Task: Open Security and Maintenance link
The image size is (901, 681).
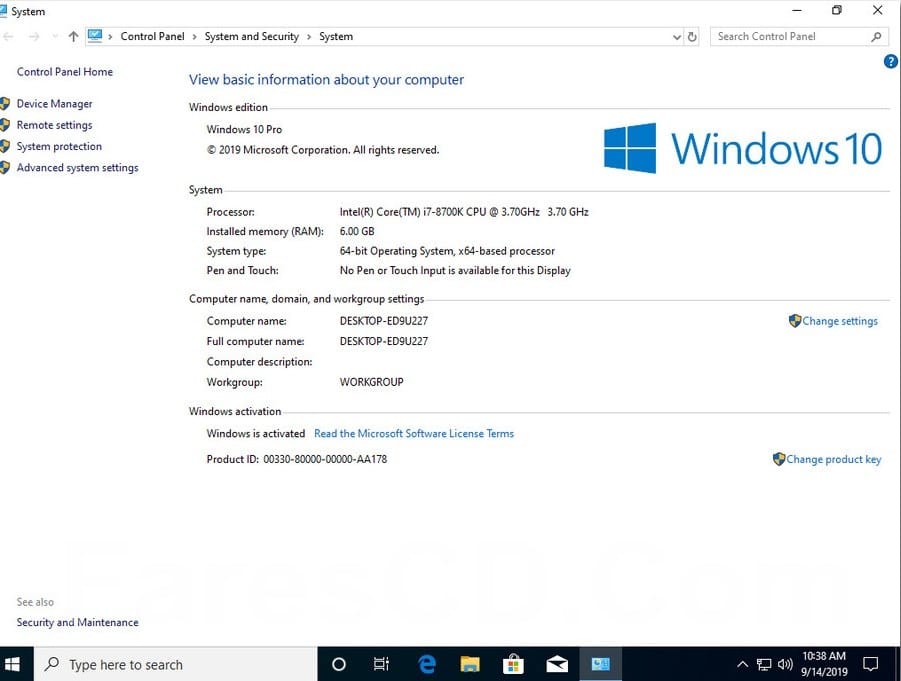Action: coord(78,622)
